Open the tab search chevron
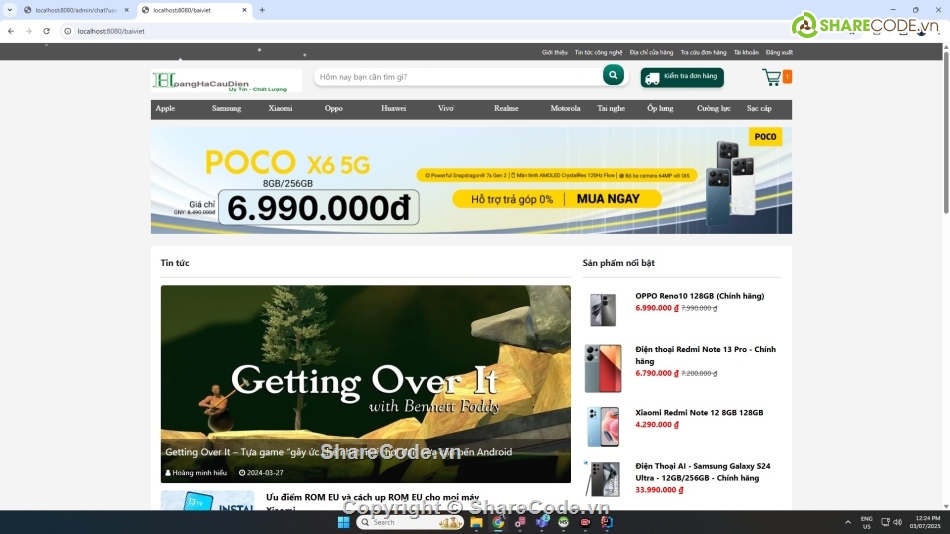Image resolution: width=950 pixels, height=534 pixels. point(10,10)
